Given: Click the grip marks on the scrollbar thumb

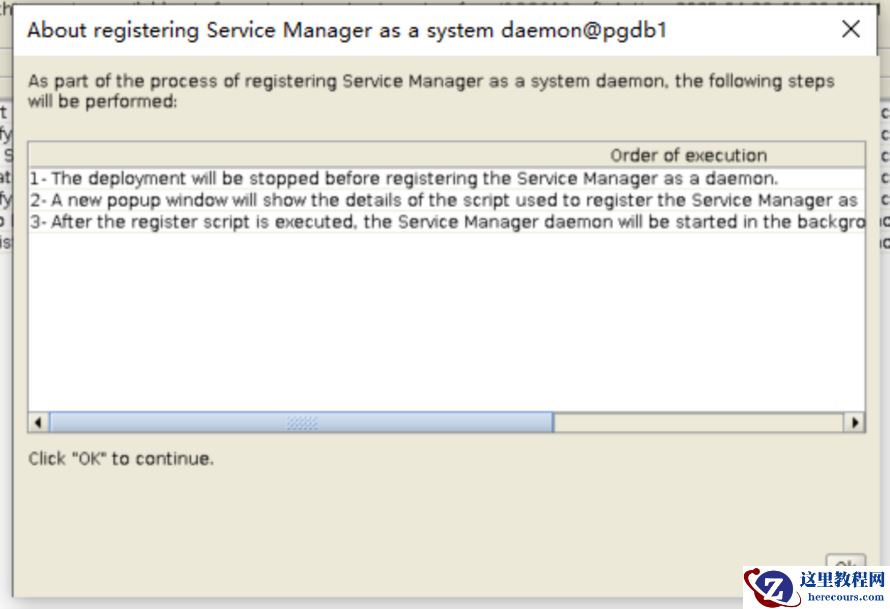Looking at the screenshot, I should coord(301,422).
